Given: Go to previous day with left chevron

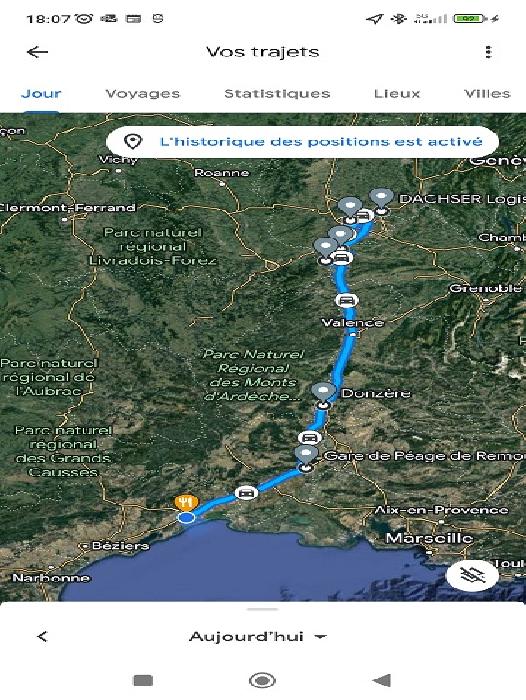Looking at the screenshot, I should (x=42, y=637).
